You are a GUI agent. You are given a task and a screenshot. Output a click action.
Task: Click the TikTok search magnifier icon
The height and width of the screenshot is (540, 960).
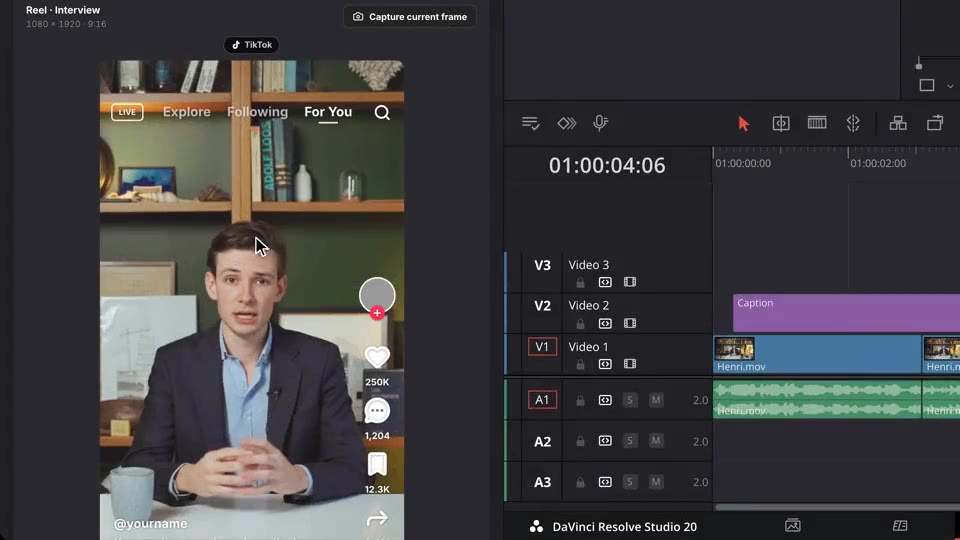[382, 113]
